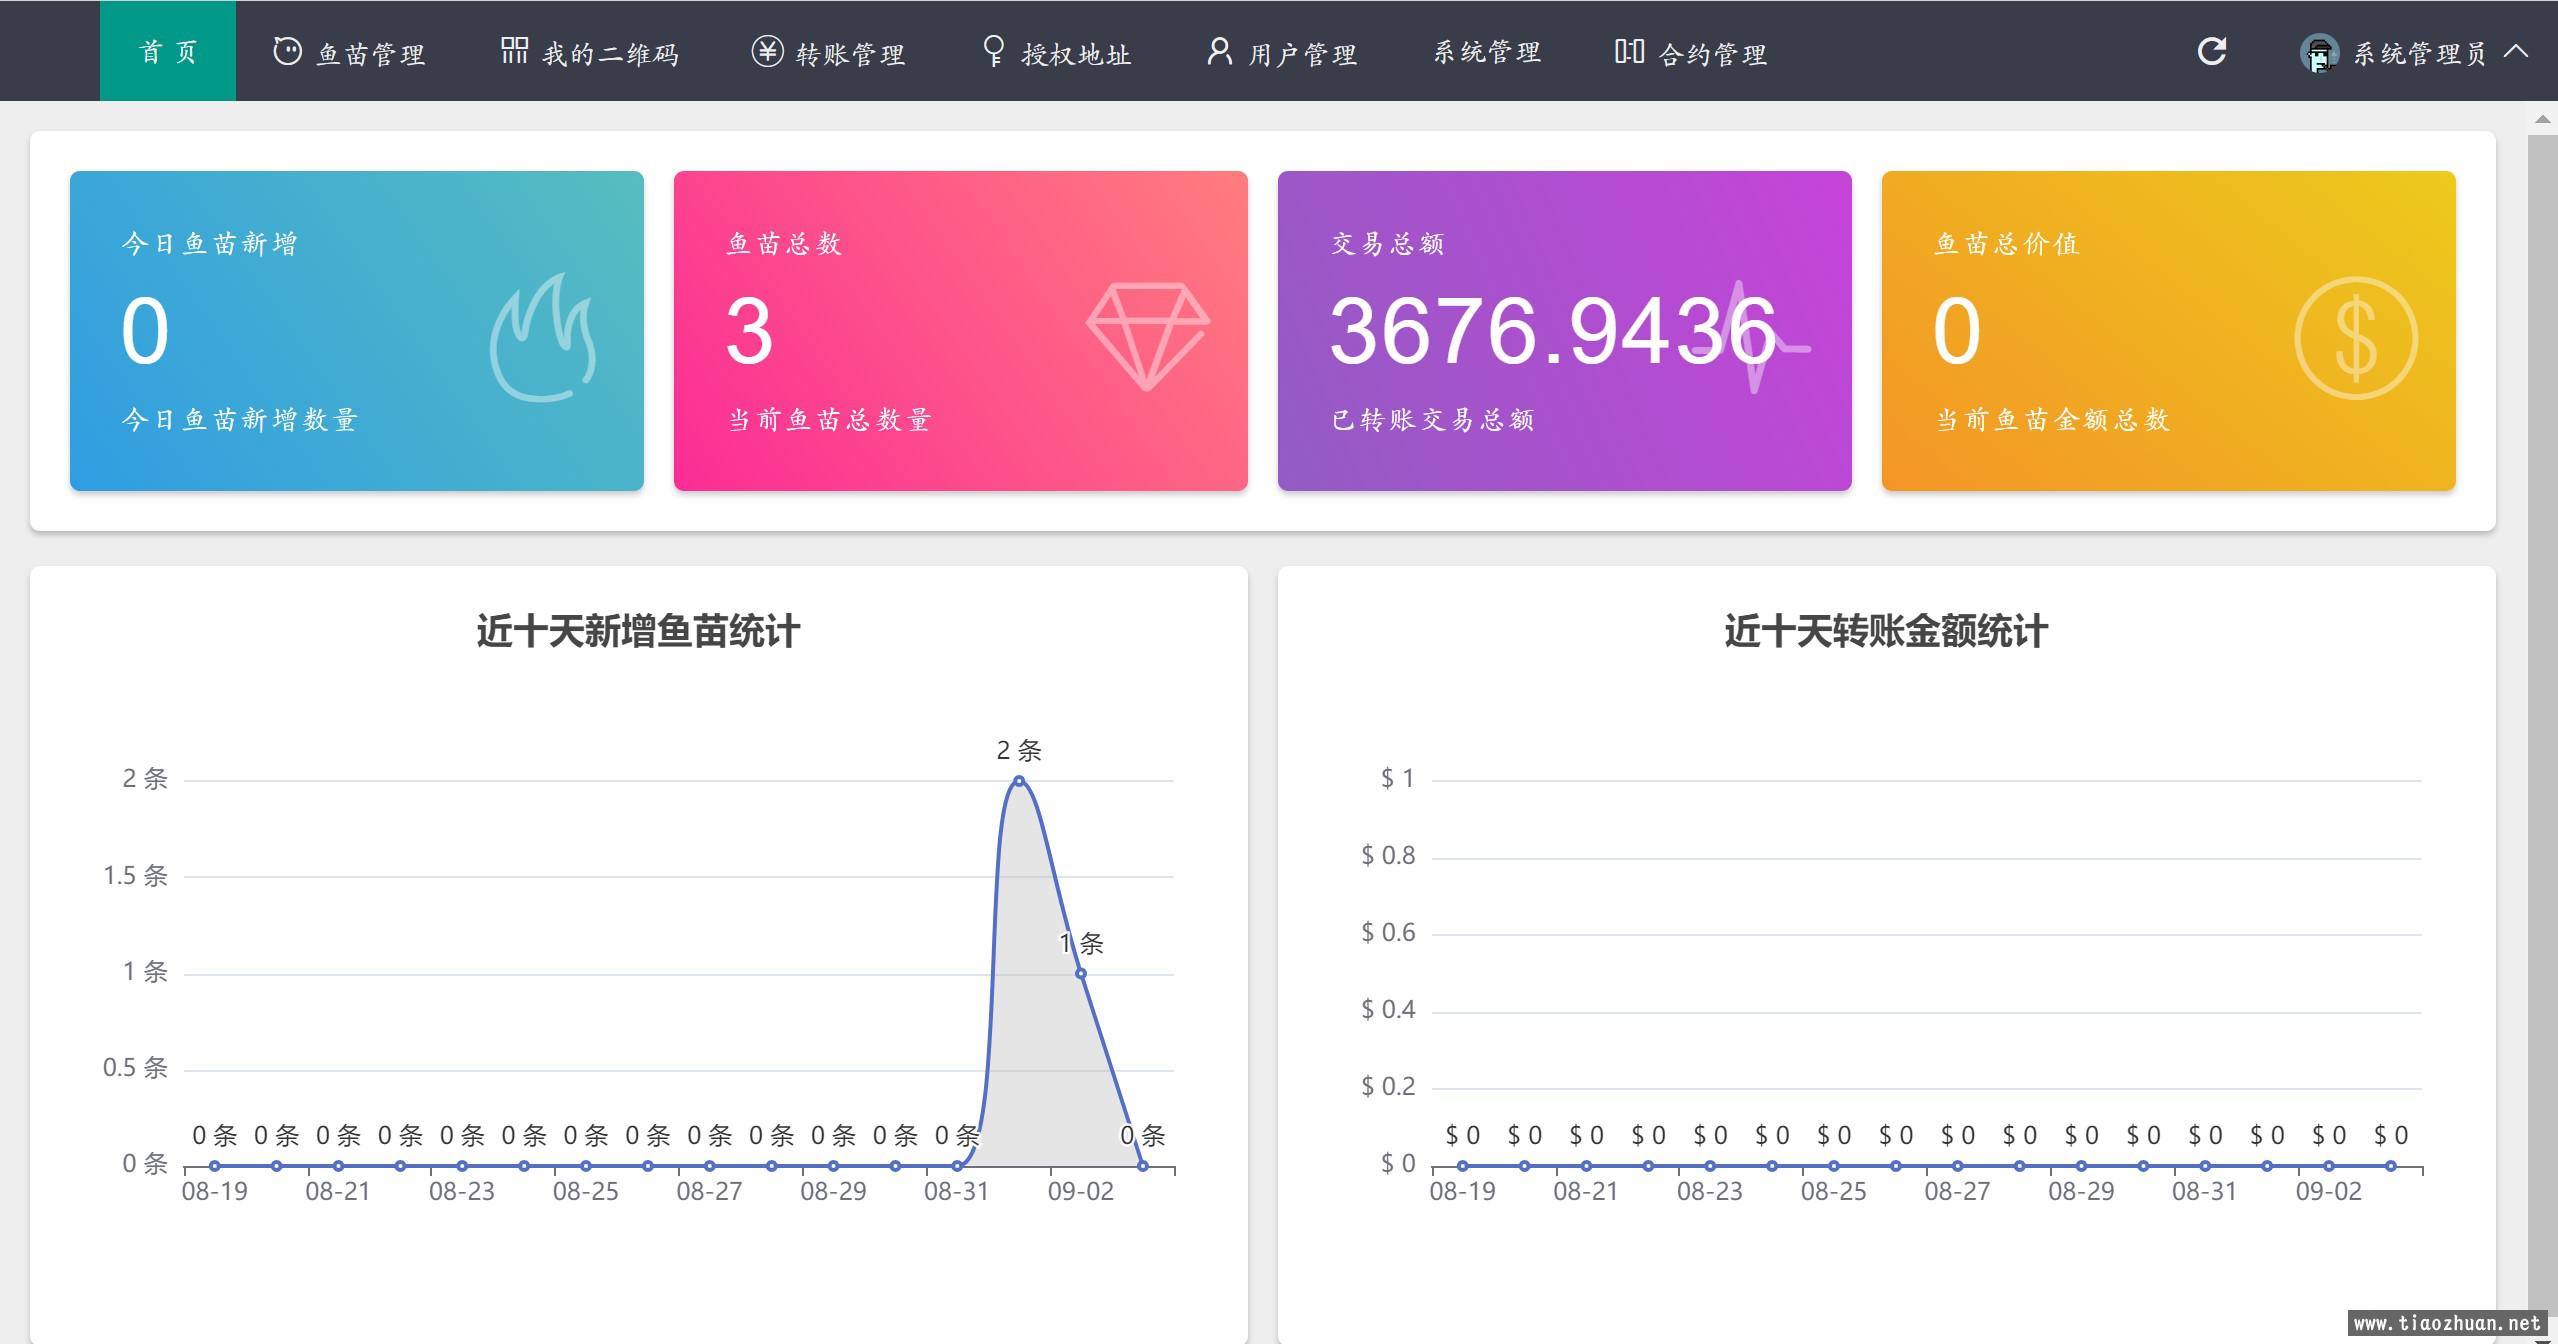Click the QR code icon for 我的二维码
Viewport: 2558px width, 1344px height.
click(x=514, y=51)
